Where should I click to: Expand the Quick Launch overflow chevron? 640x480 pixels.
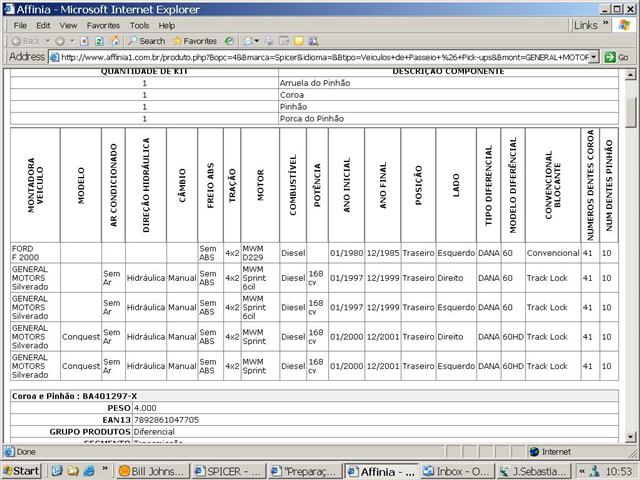point(105,468)
